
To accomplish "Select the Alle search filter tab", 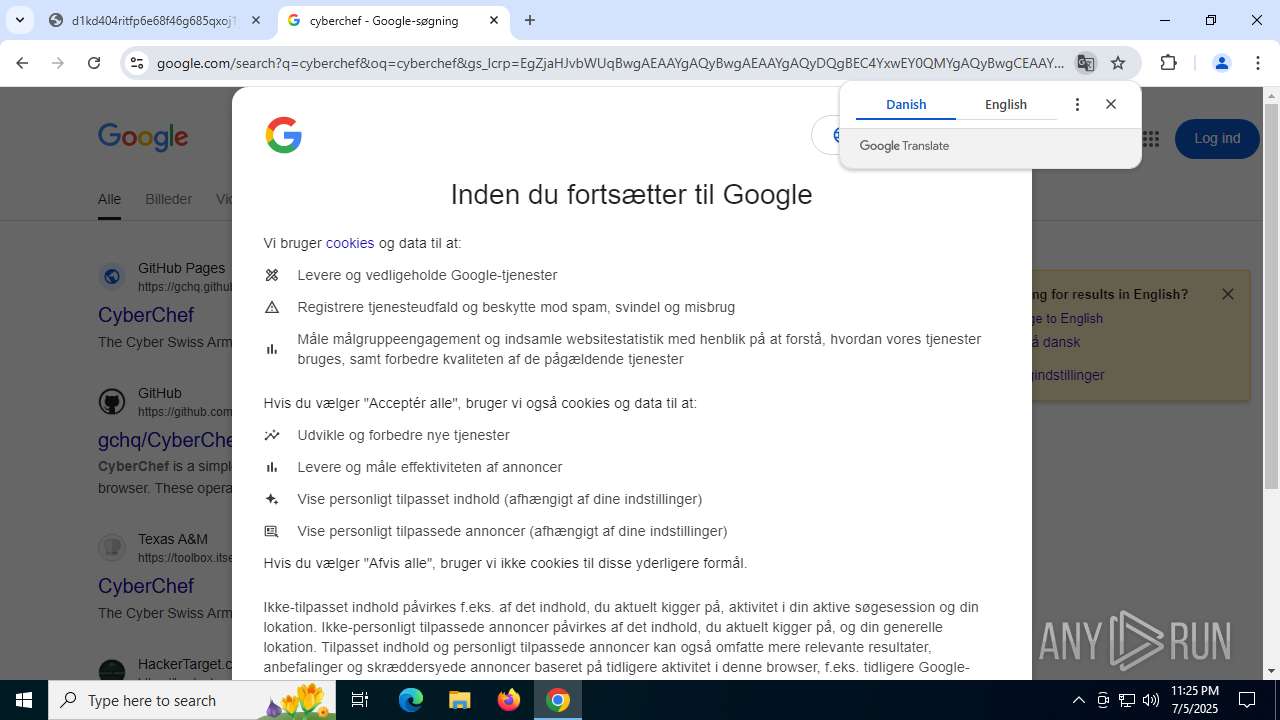I will coord(109,199).
